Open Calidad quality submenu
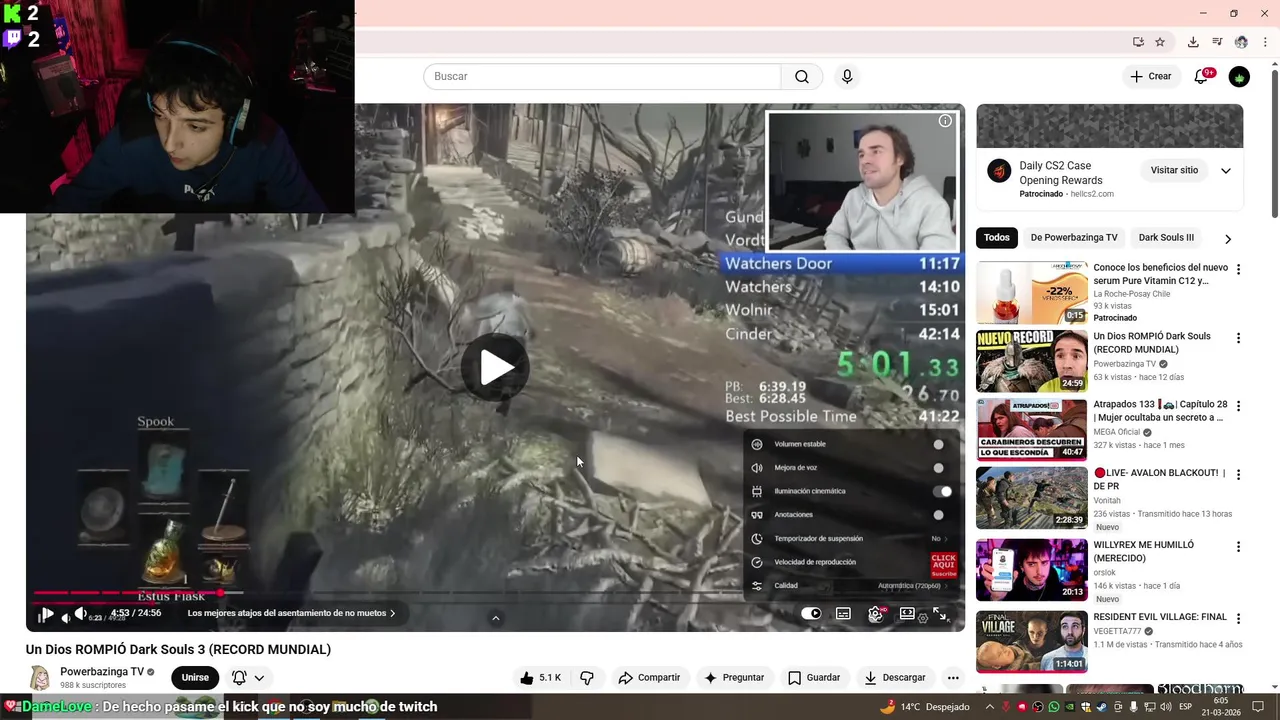The image size is (1280, 720). click(851, 586)
